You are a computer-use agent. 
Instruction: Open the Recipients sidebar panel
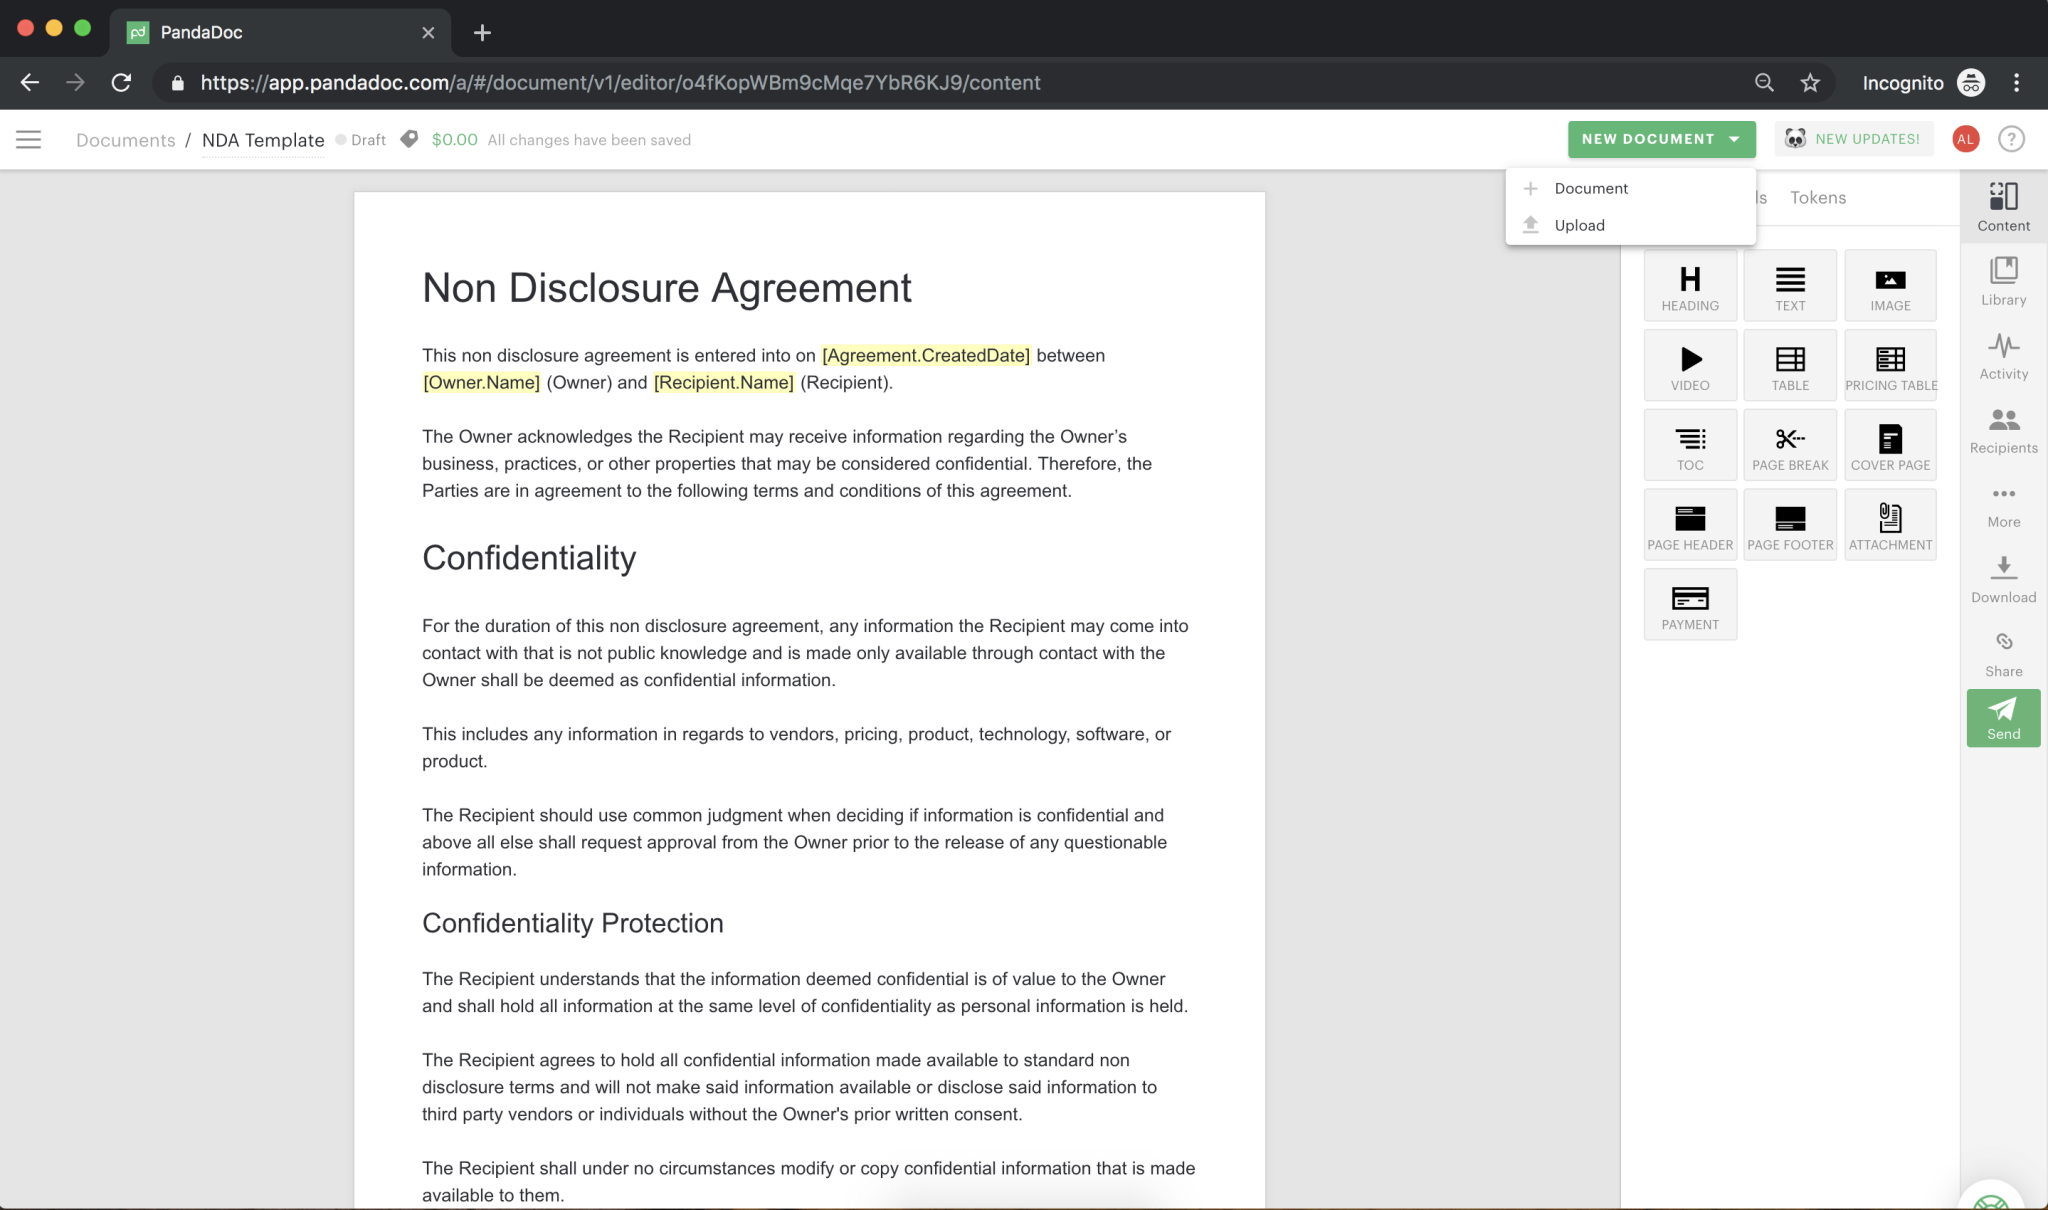(2003, 430)
